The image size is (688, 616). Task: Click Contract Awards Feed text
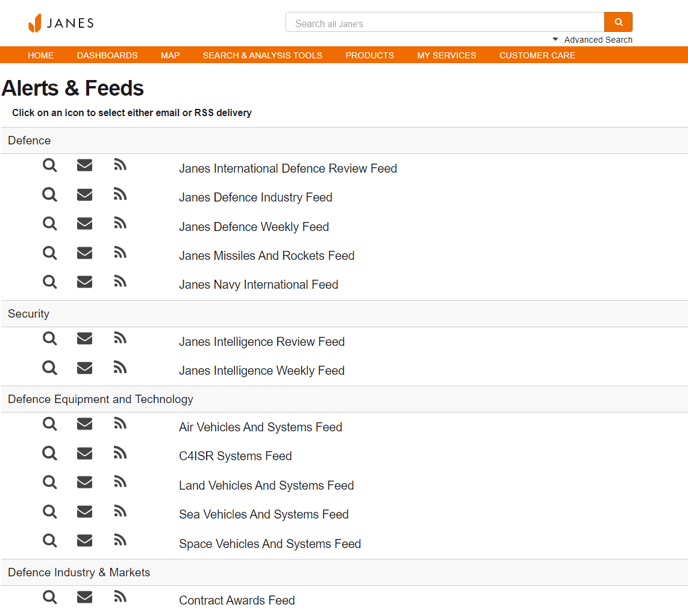pyautogui.click(x=237, y=601)
